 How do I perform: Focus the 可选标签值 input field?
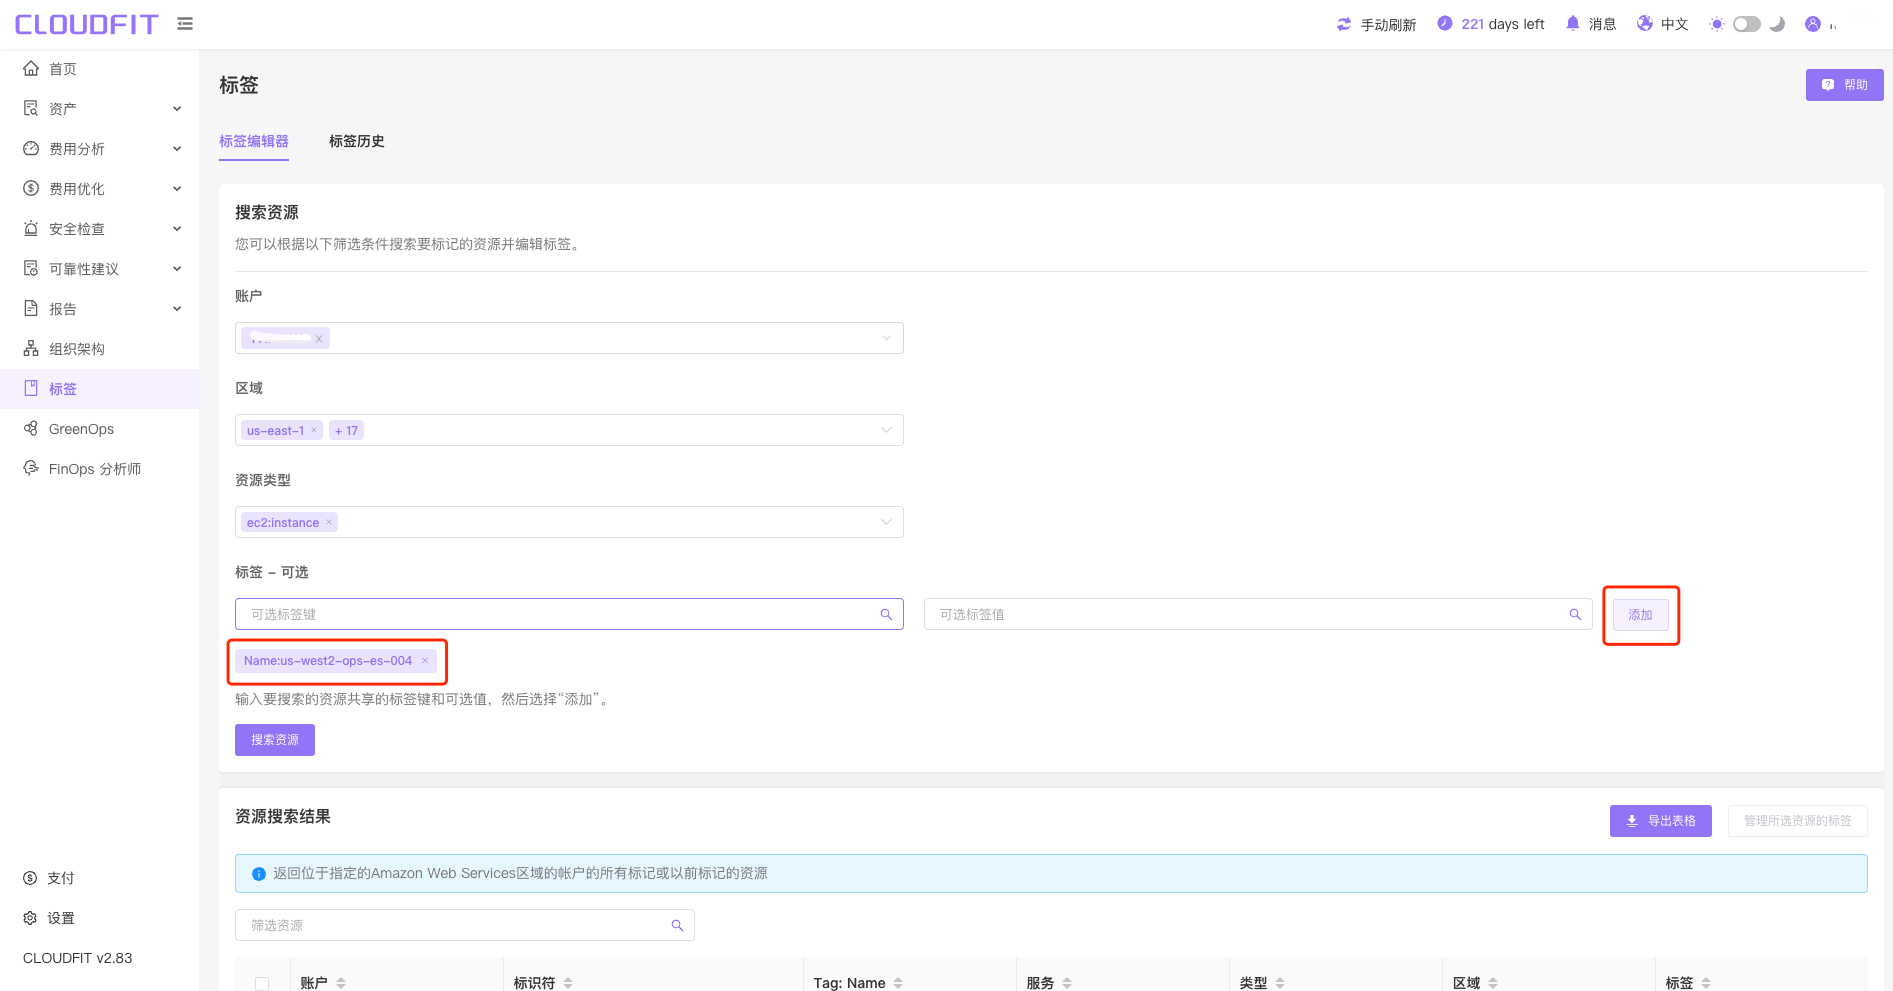click(1258, 614)
